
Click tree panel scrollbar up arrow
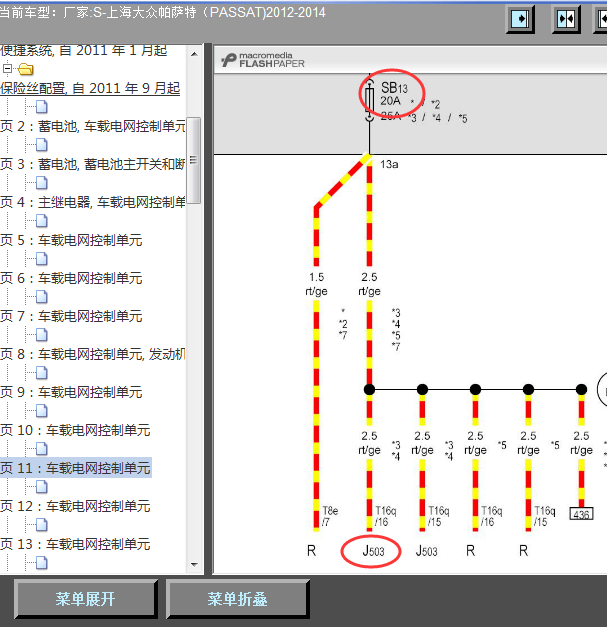194,54
